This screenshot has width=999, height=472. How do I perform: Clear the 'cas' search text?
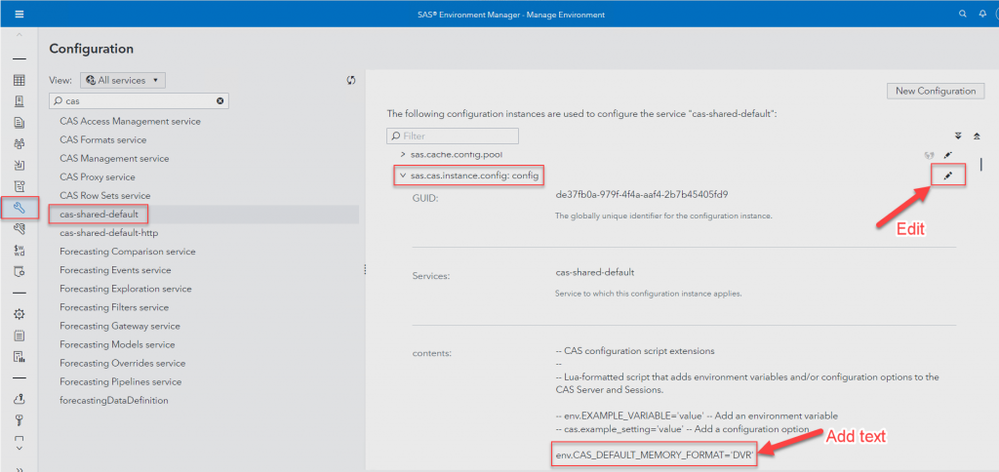tap(220, 101)
